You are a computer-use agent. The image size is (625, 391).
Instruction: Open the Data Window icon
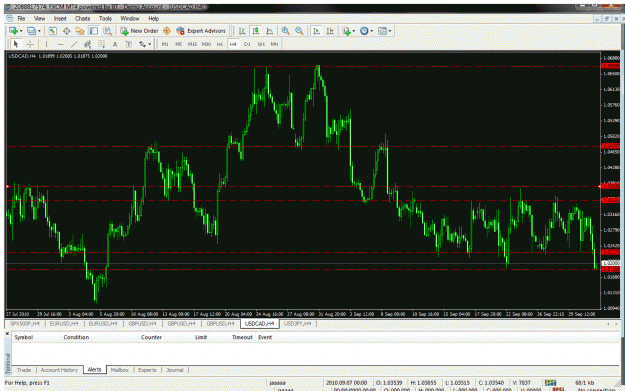tap(67, 31)
